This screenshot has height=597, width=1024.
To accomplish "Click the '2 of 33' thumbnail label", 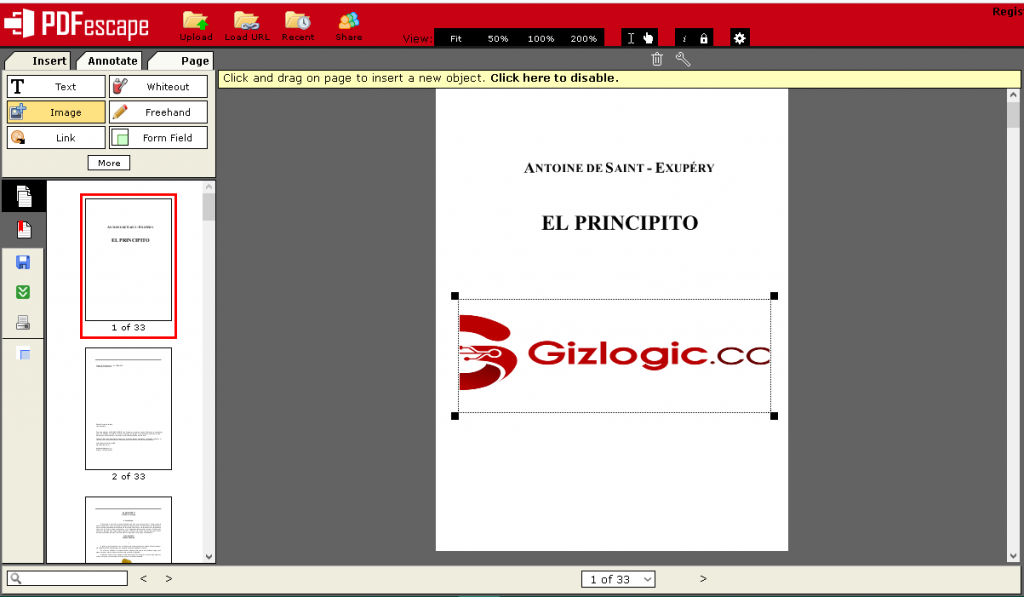I will (129, 476).
